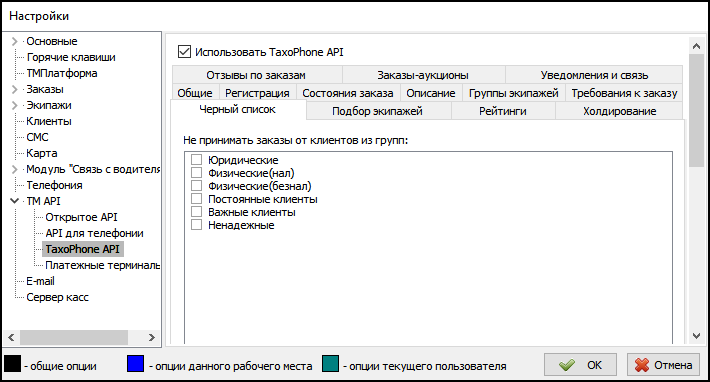The height and width of the screenshot is (382, 710).
Task: Expand the Основные tree node
Action: pyautogui.click(x=14, y=41)
